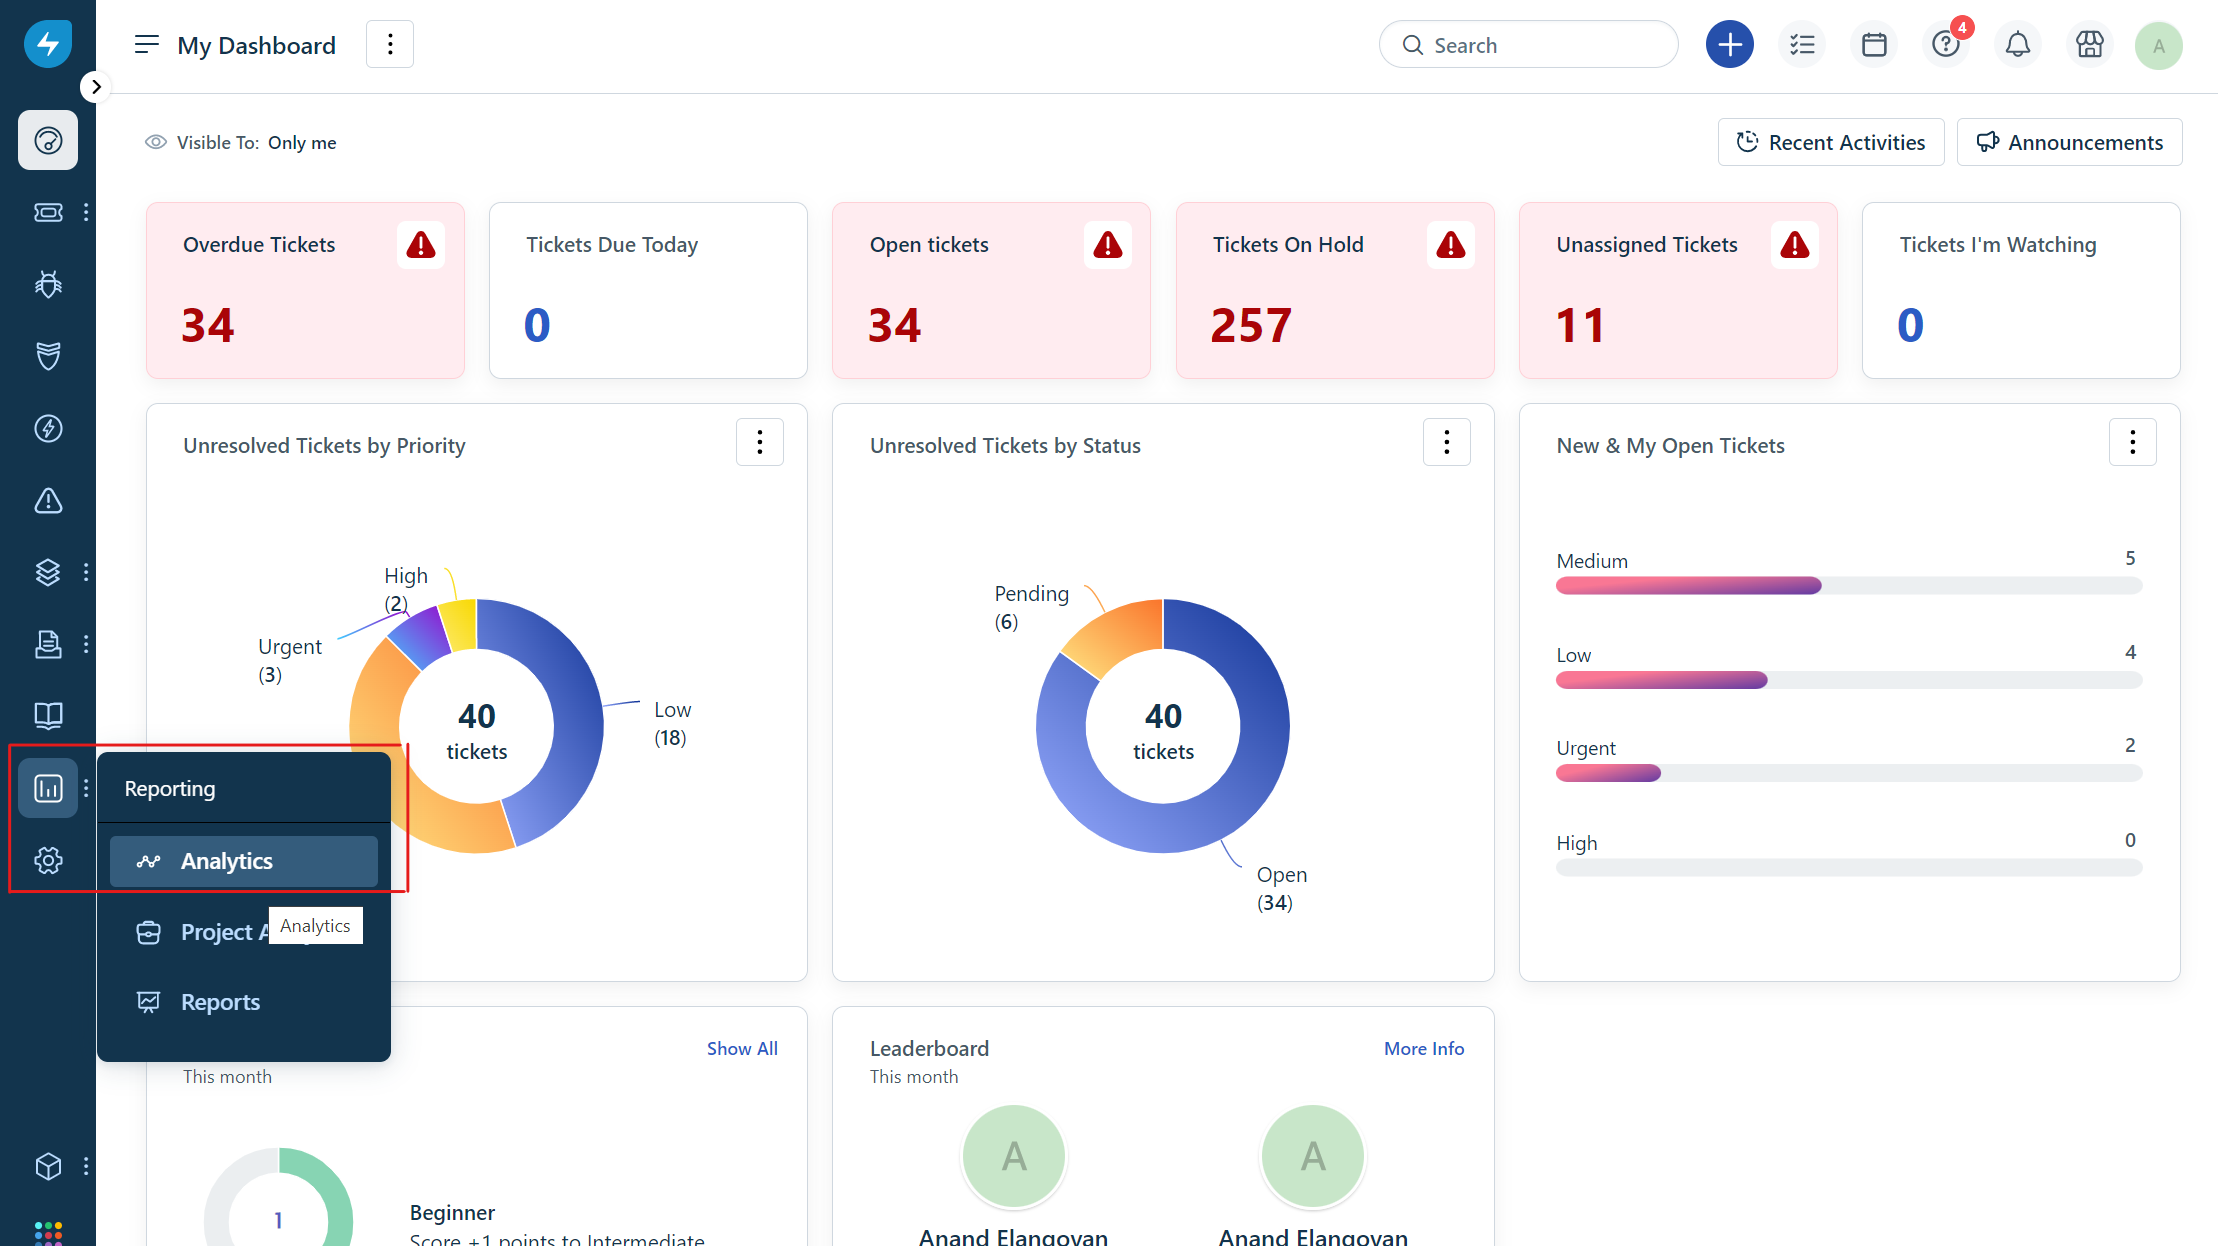Open the marketplace store icon
This screenshot has height=1246, width=2218.
(2090, 45)
